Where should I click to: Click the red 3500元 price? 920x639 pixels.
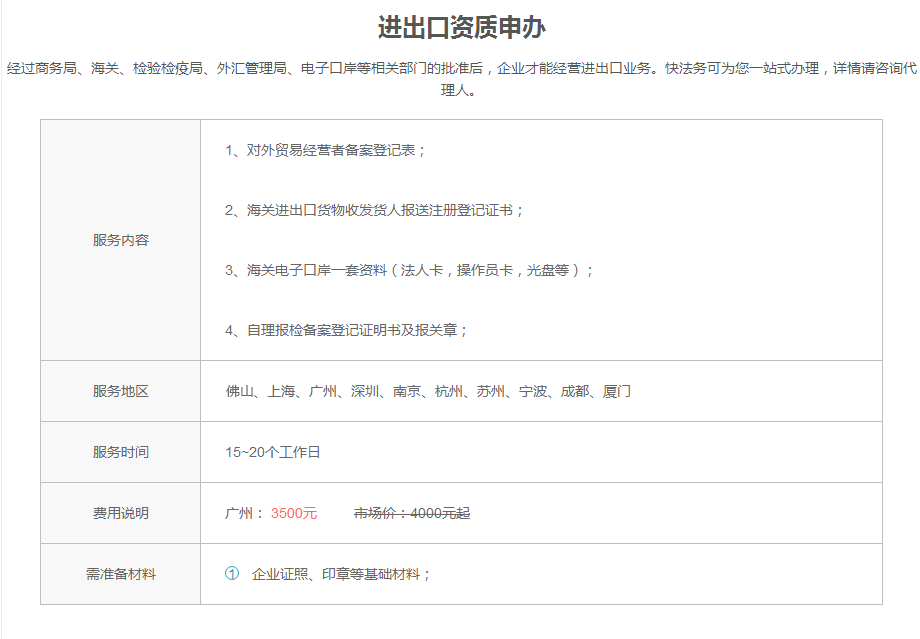294,513
